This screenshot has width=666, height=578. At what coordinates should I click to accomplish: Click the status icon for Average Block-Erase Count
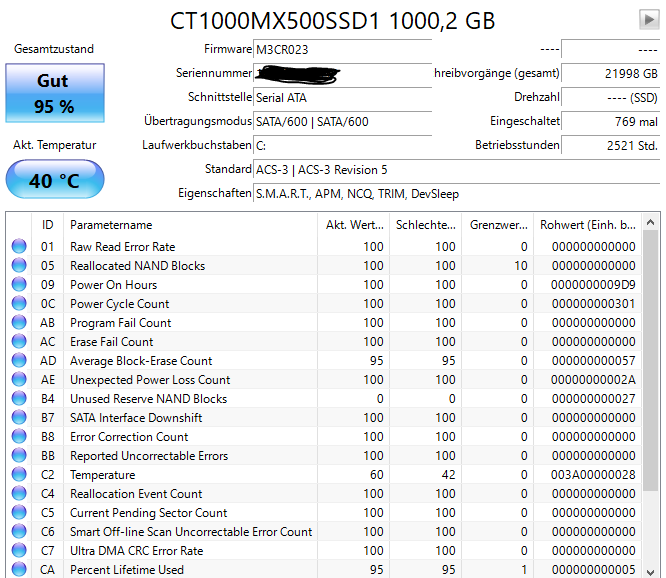[x=19, y=360]
